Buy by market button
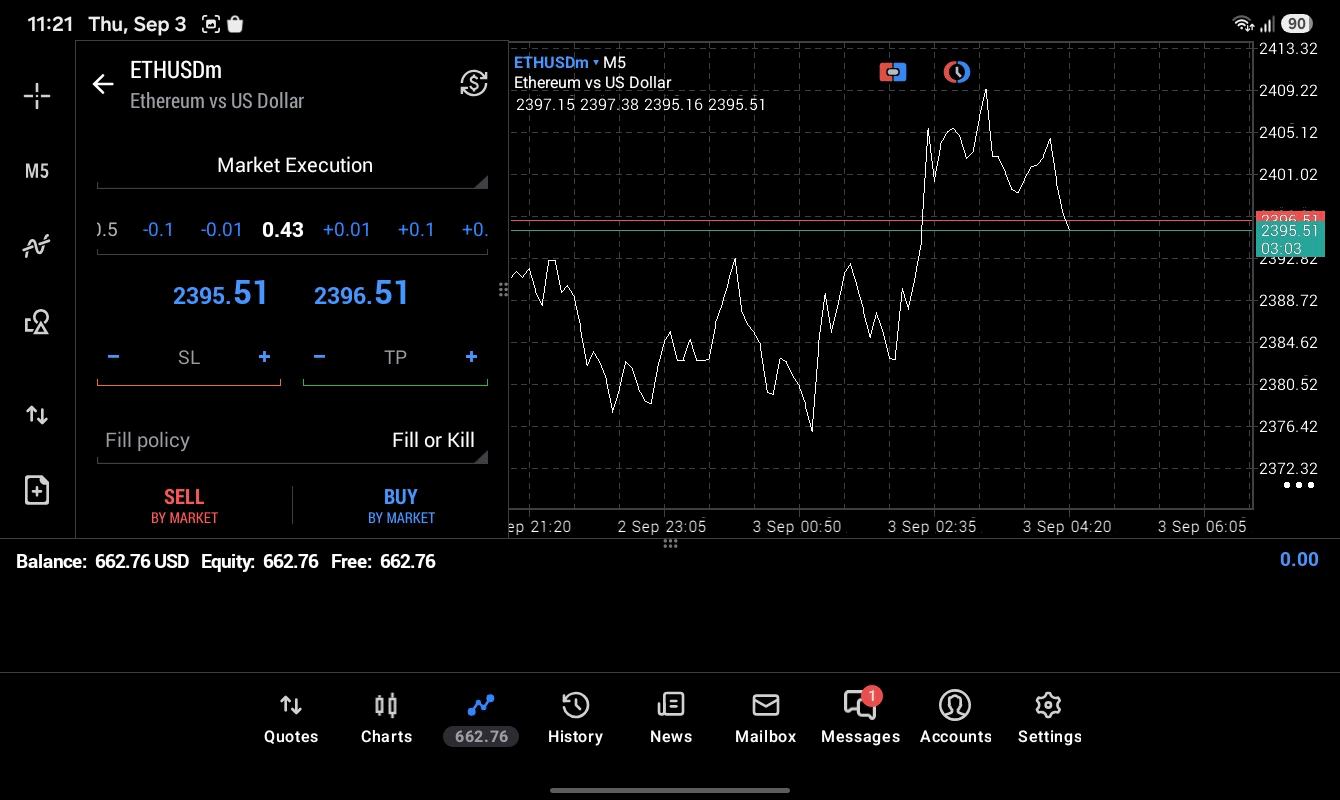 click(x=401, y=505)
